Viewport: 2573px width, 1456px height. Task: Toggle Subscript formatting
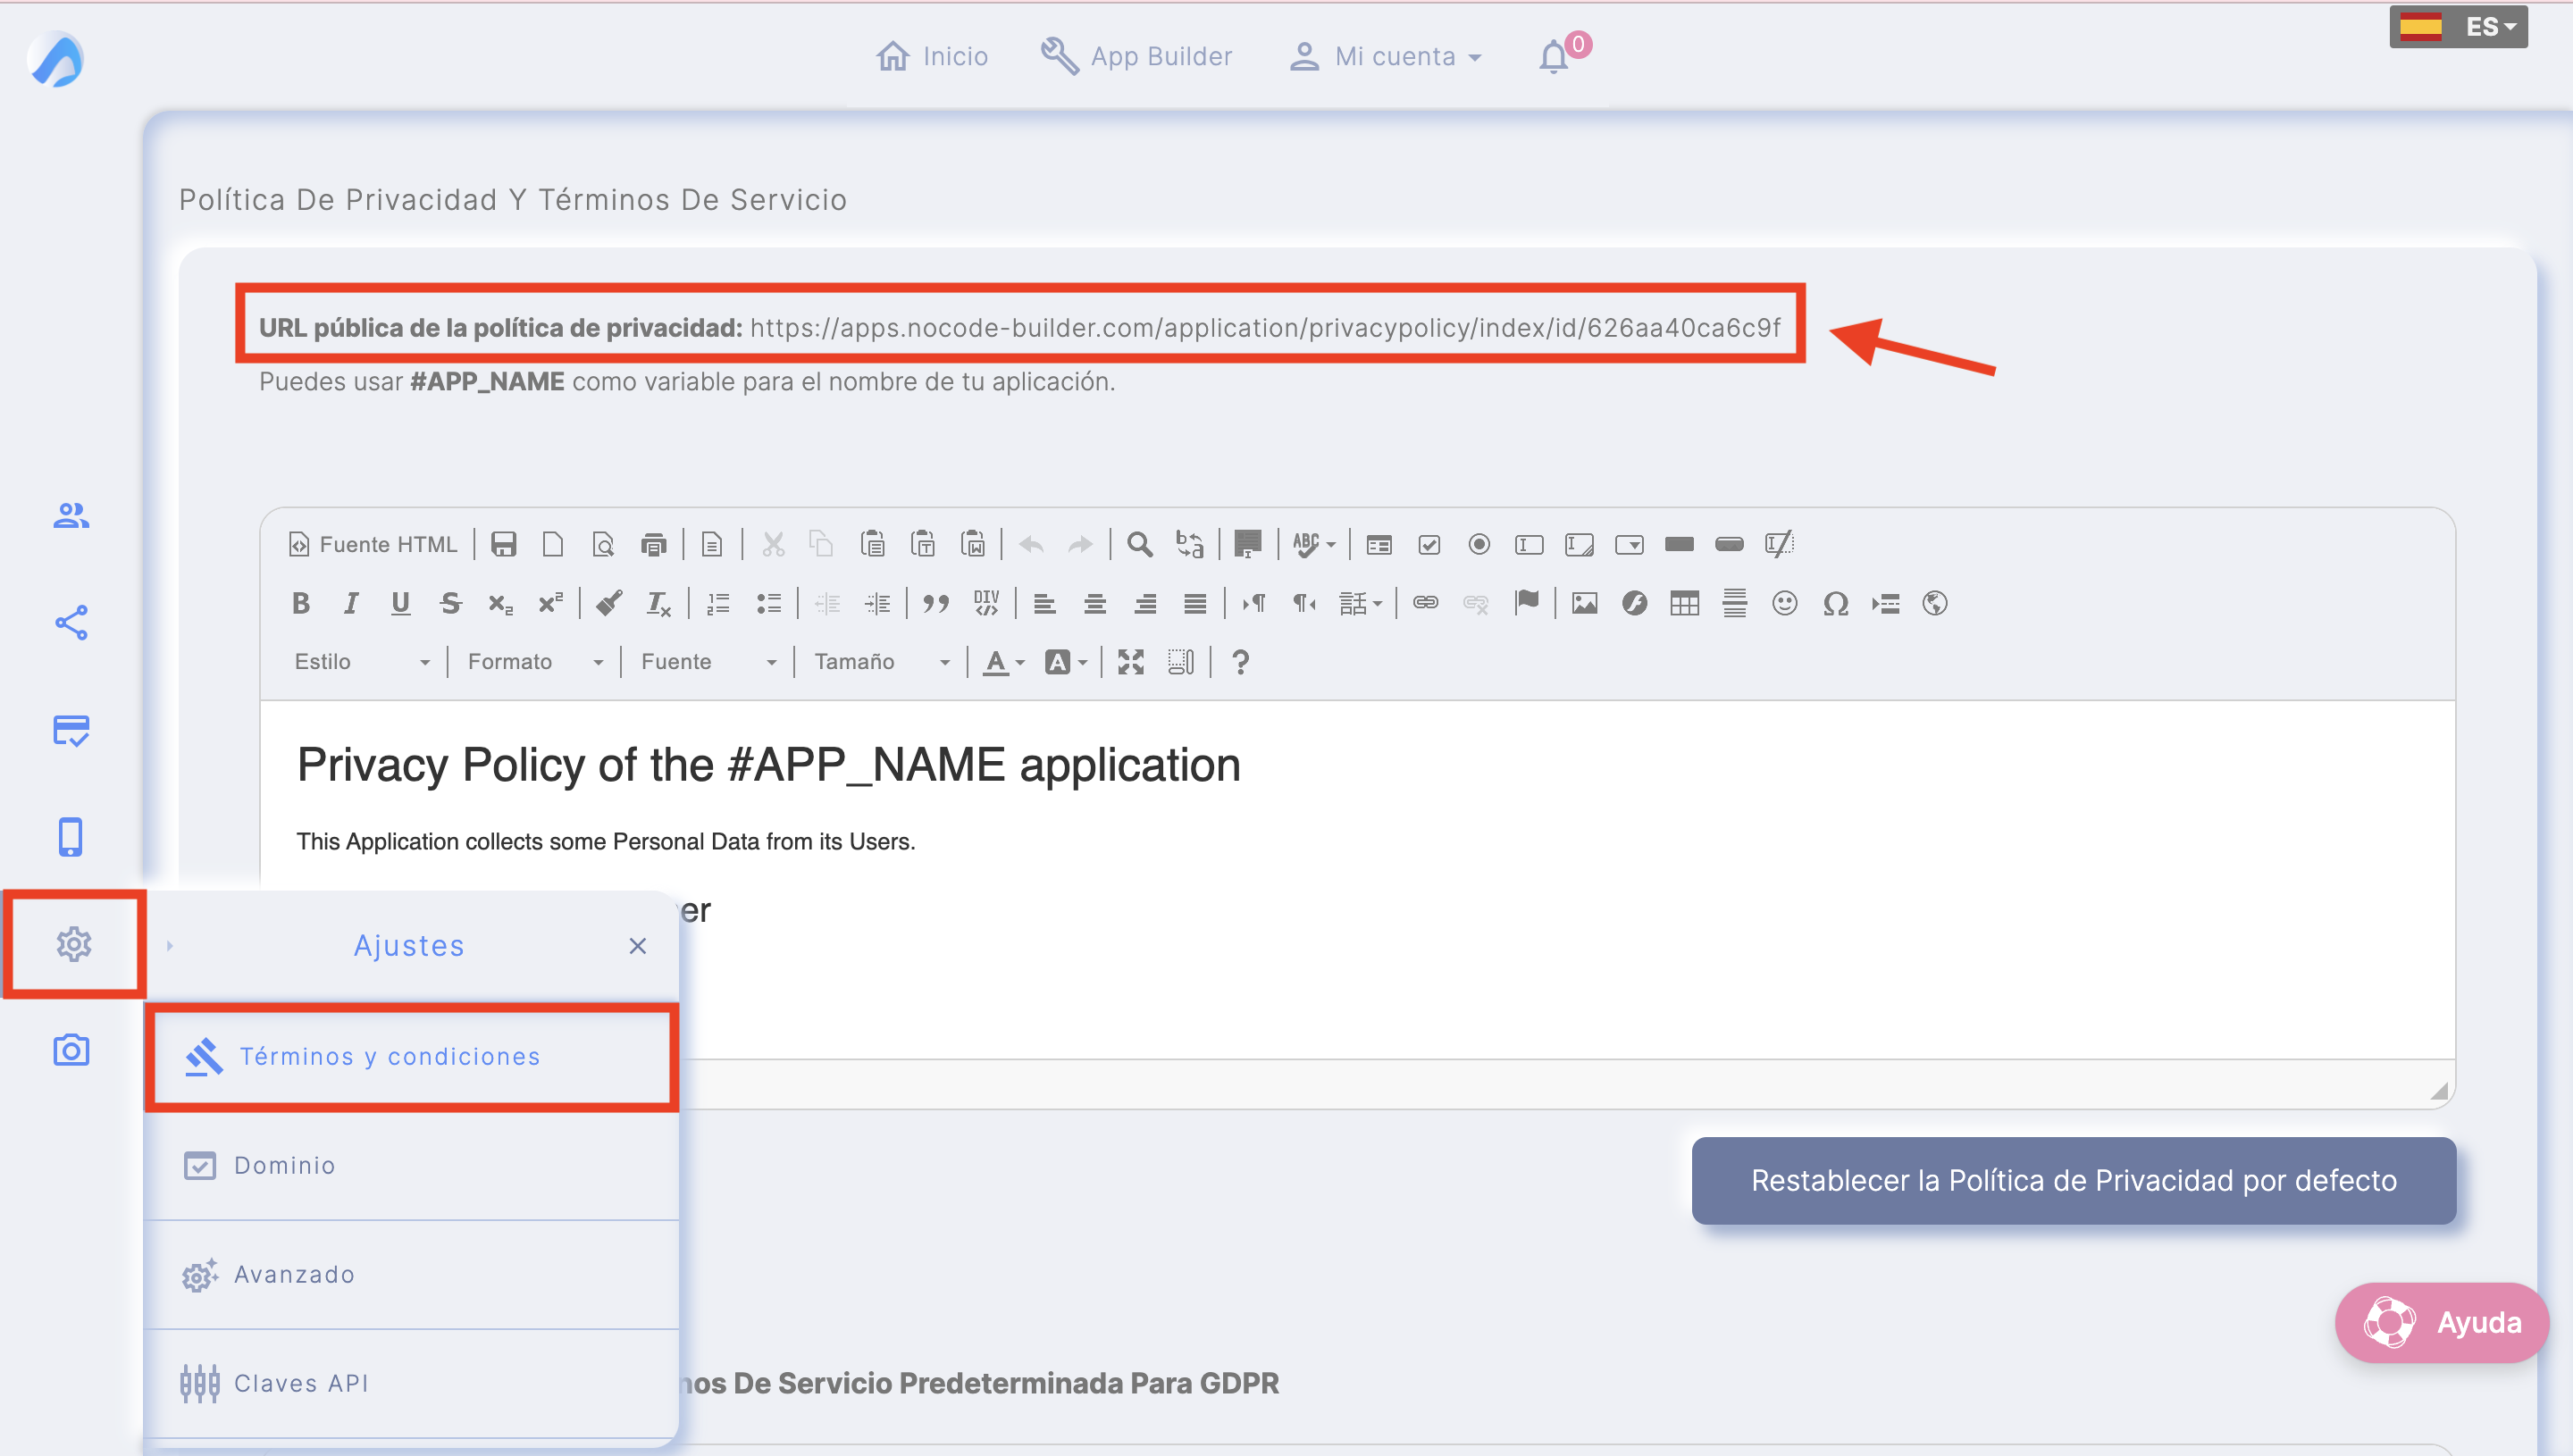pos(500,603)
